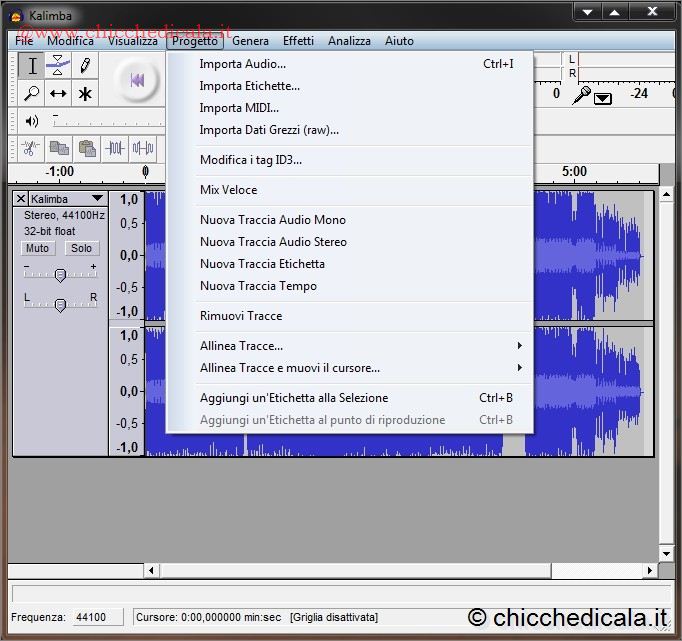Click the Silence audio toolbar icon
This screenshot has height=641, width=682.
point(143,148)
